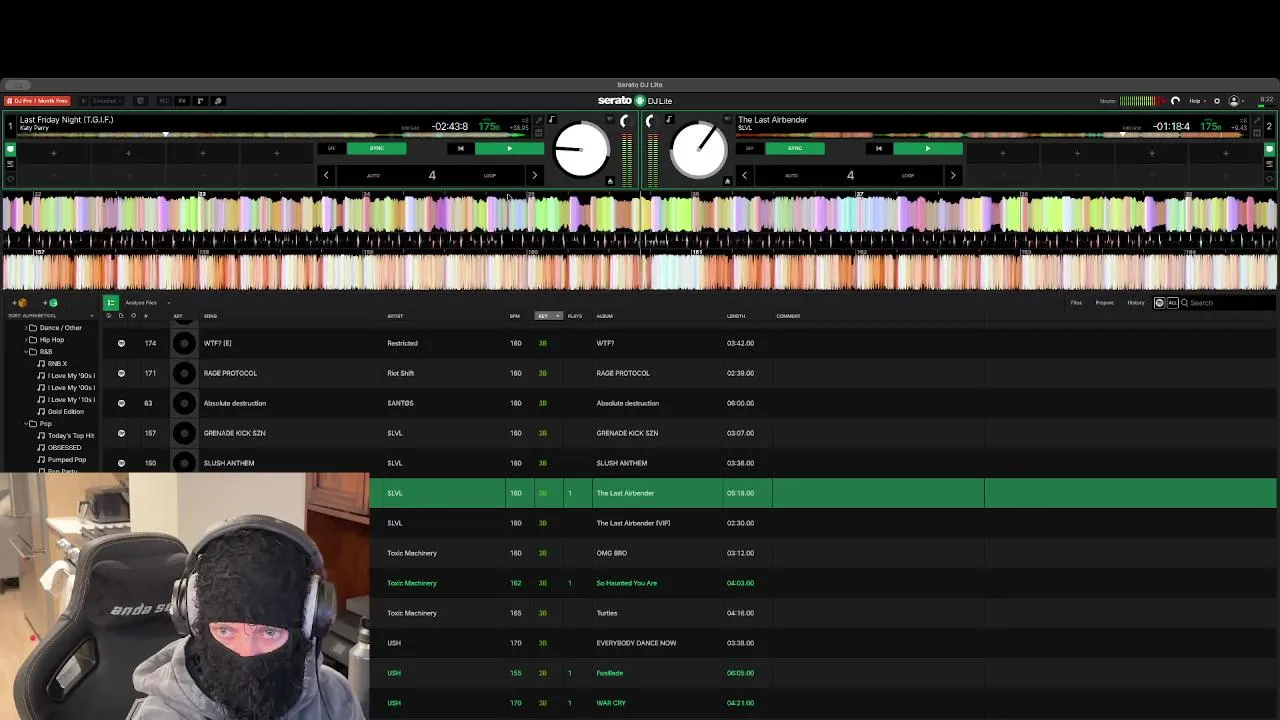Viewport: 1280px width, 720px height.
Task: Click the DJ Pro 1 Month Free button
Action: (37, 101)
